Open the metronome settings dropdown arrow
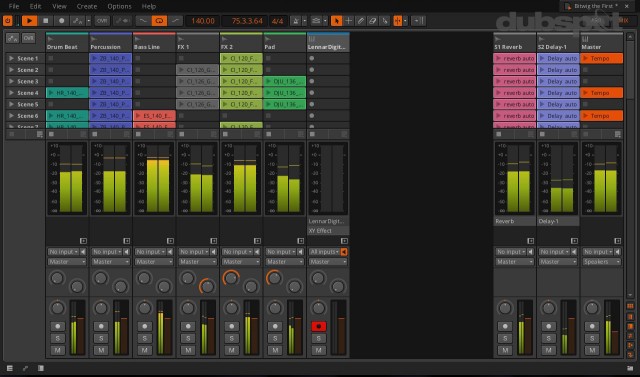The height and width of the screenshot is (377, 640). [304, 20]
